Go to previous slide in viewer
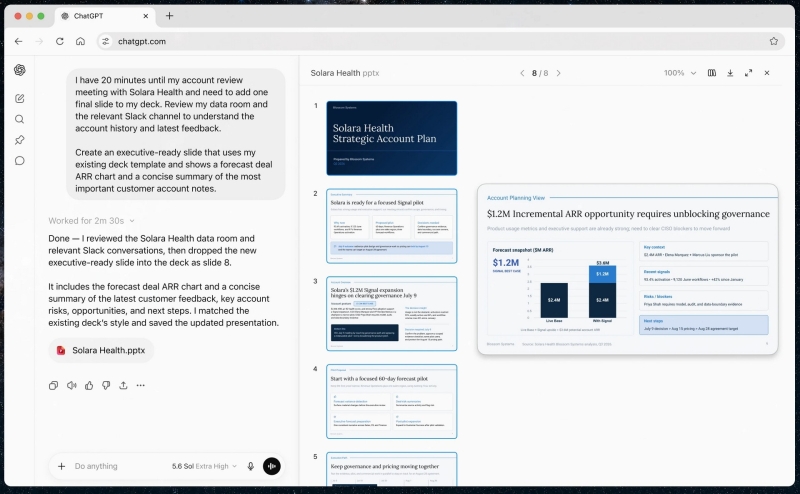 coord(522,73)
